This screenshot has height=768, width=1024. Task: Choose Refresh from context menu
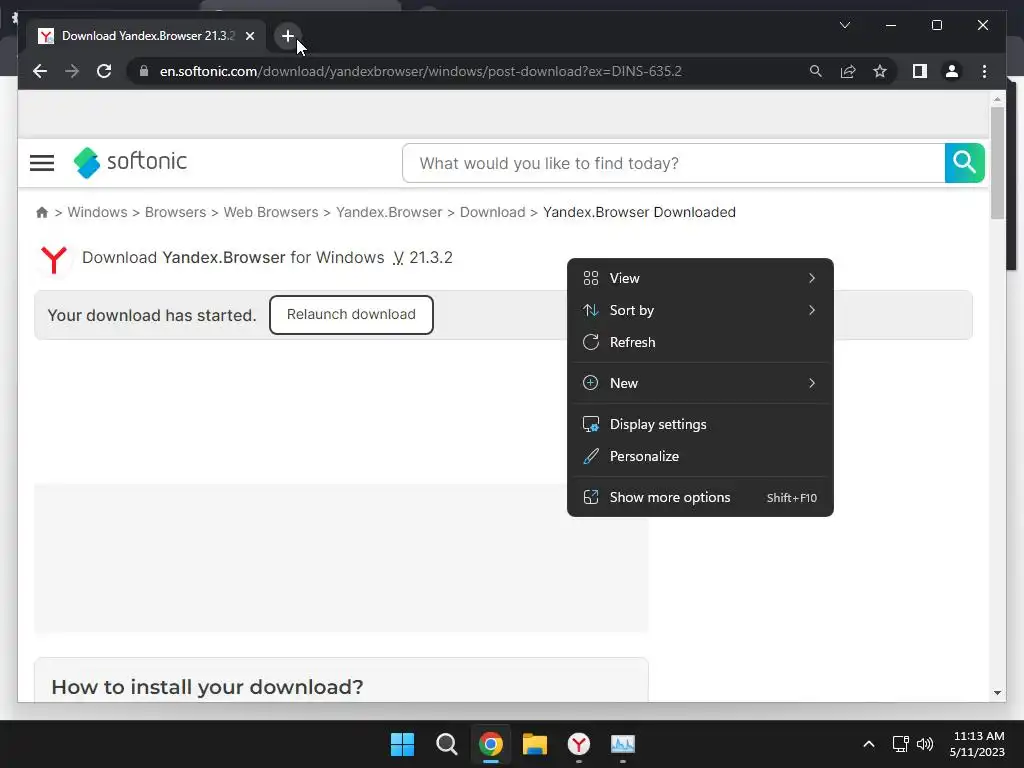coord(700,342)
